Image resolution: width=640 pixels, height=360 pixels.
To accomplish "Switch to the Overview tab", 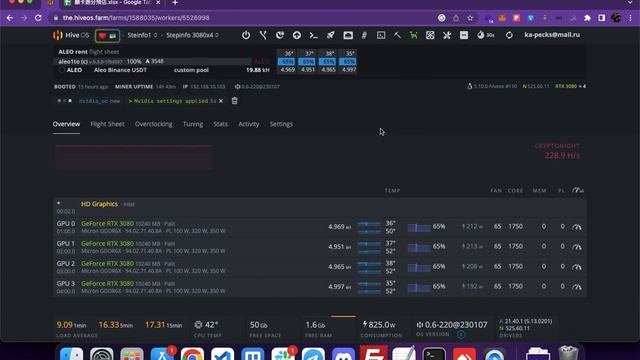I will pos(66,124).
